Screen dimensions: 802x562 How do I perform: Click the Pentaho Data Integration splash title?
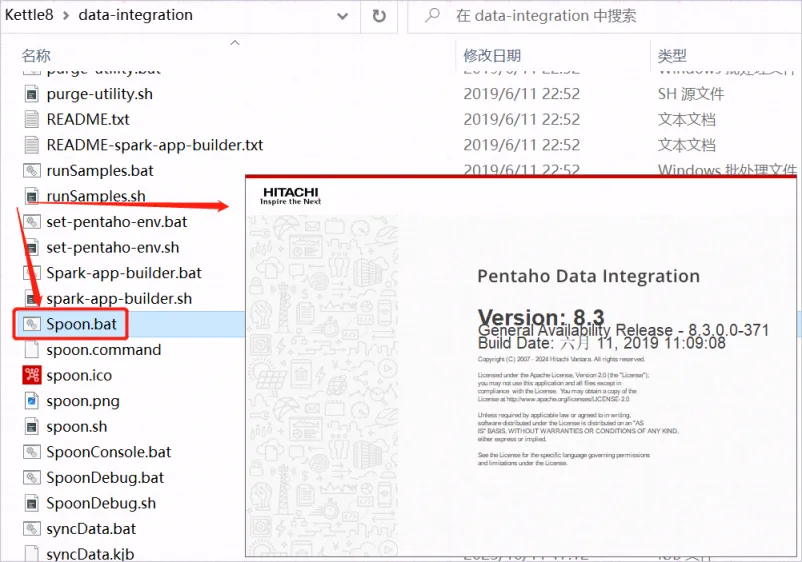(x=589, y=276)
